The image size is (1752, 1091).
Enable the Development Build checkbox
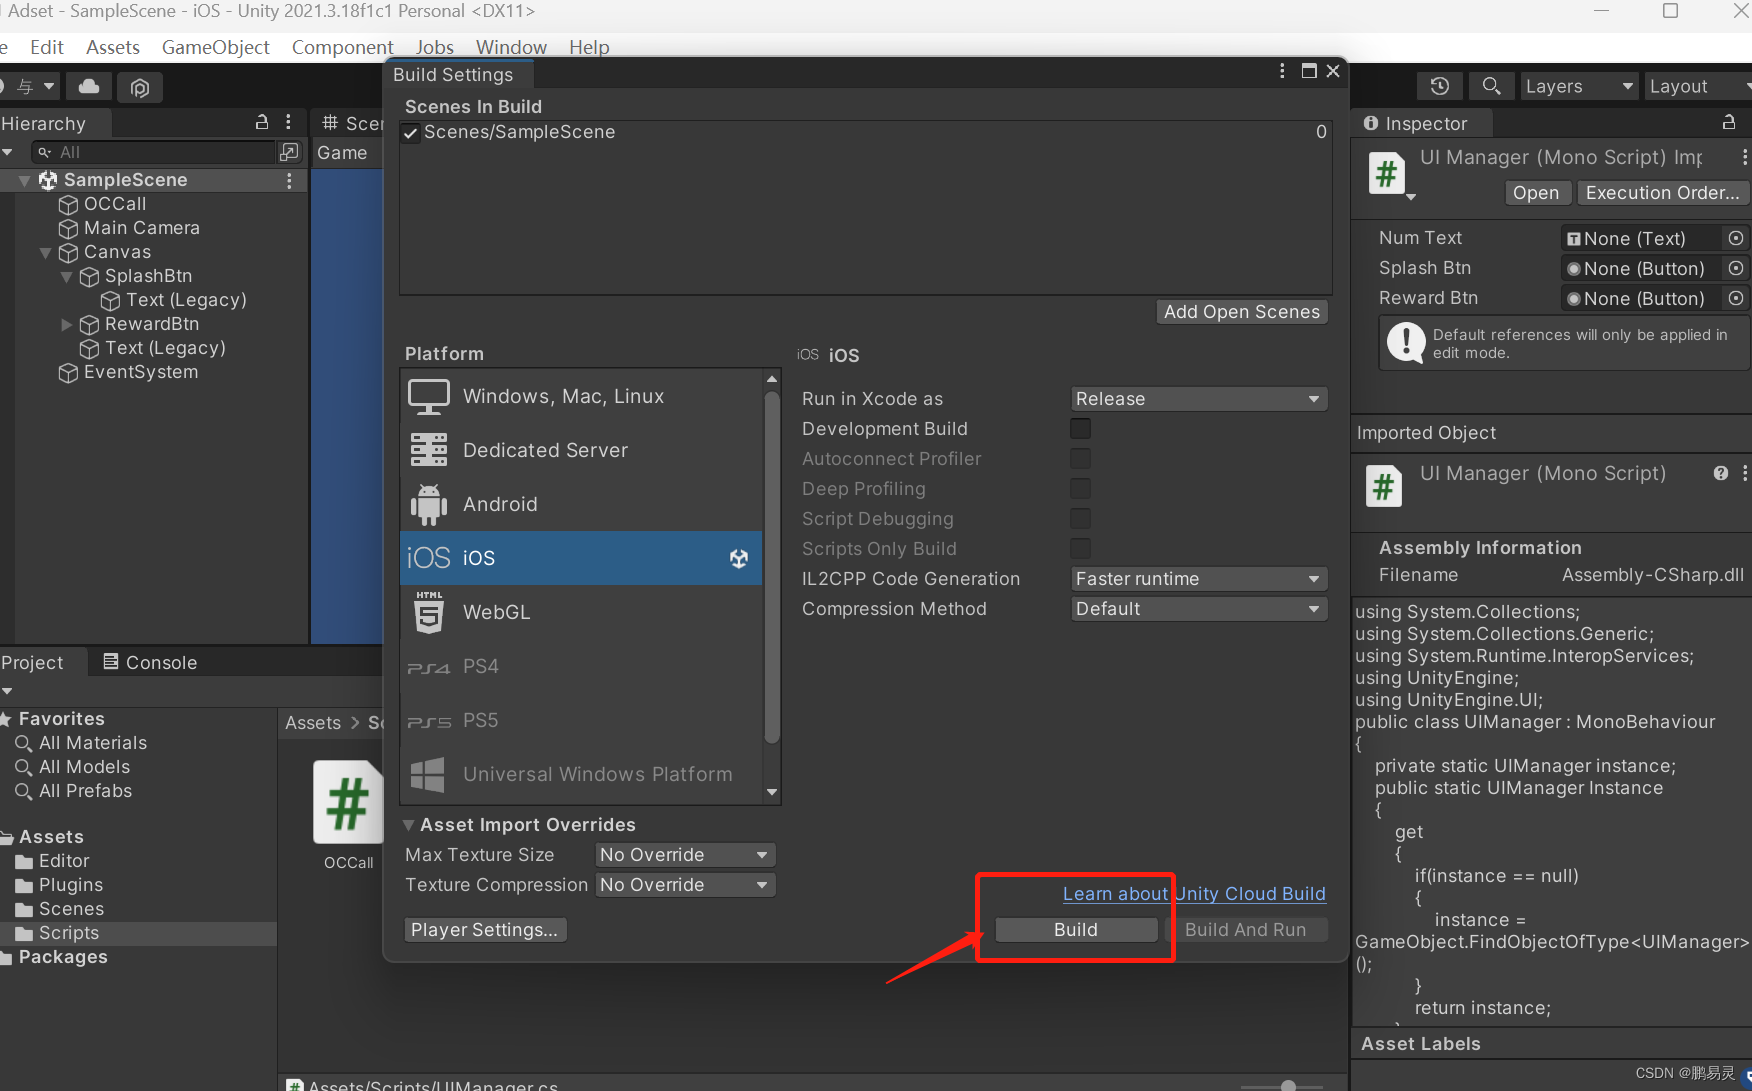(x=1081, y=429)
